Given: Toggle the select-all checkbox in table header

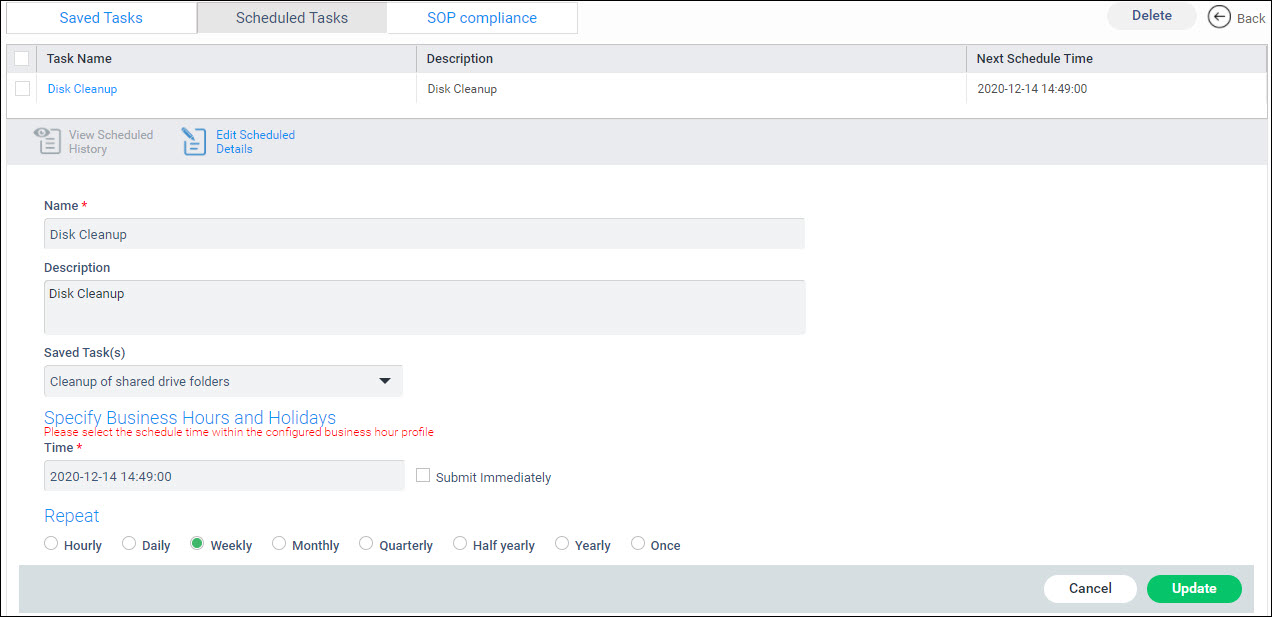Looking at the screenshot, I should click(x=22, y=58).
